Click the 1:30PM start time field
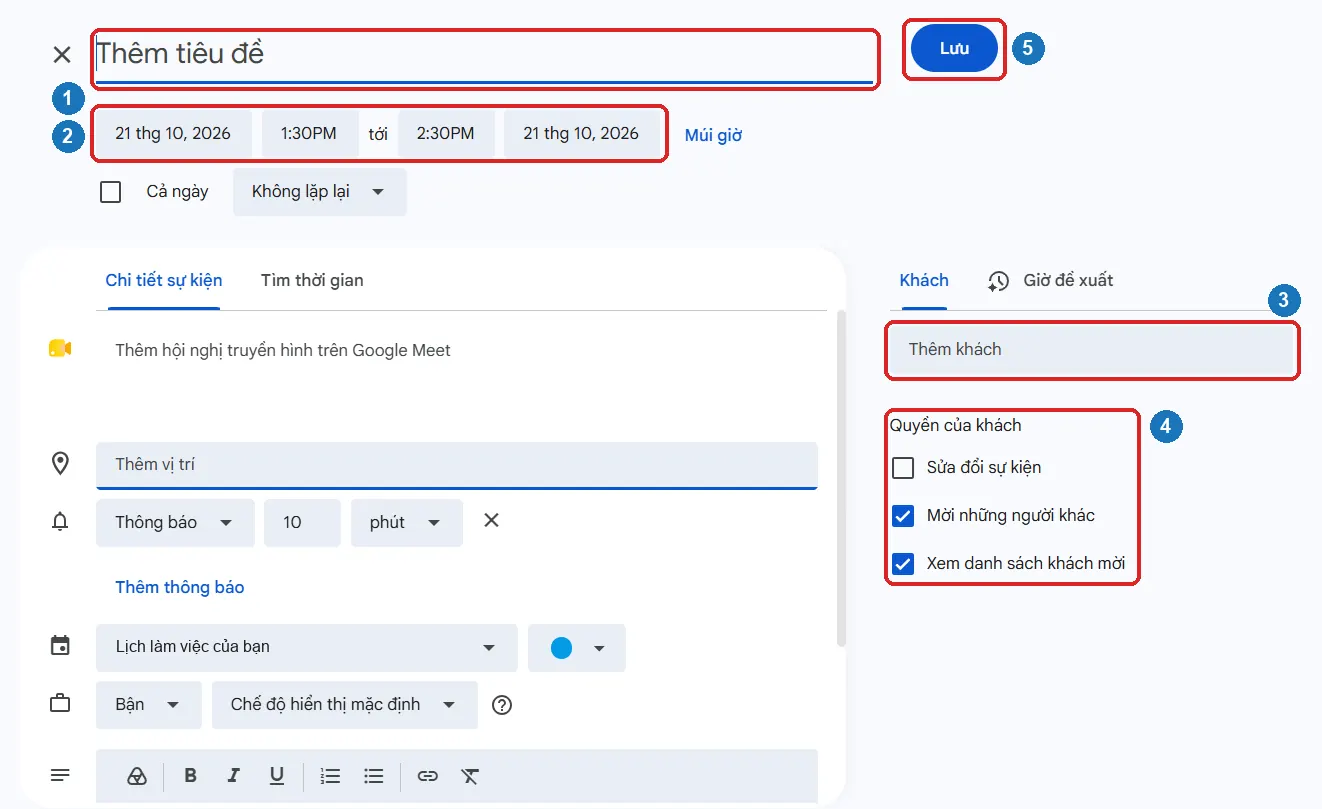Image resolution: width=1322 pixels, height=809 pixels. tap(309, 134)
